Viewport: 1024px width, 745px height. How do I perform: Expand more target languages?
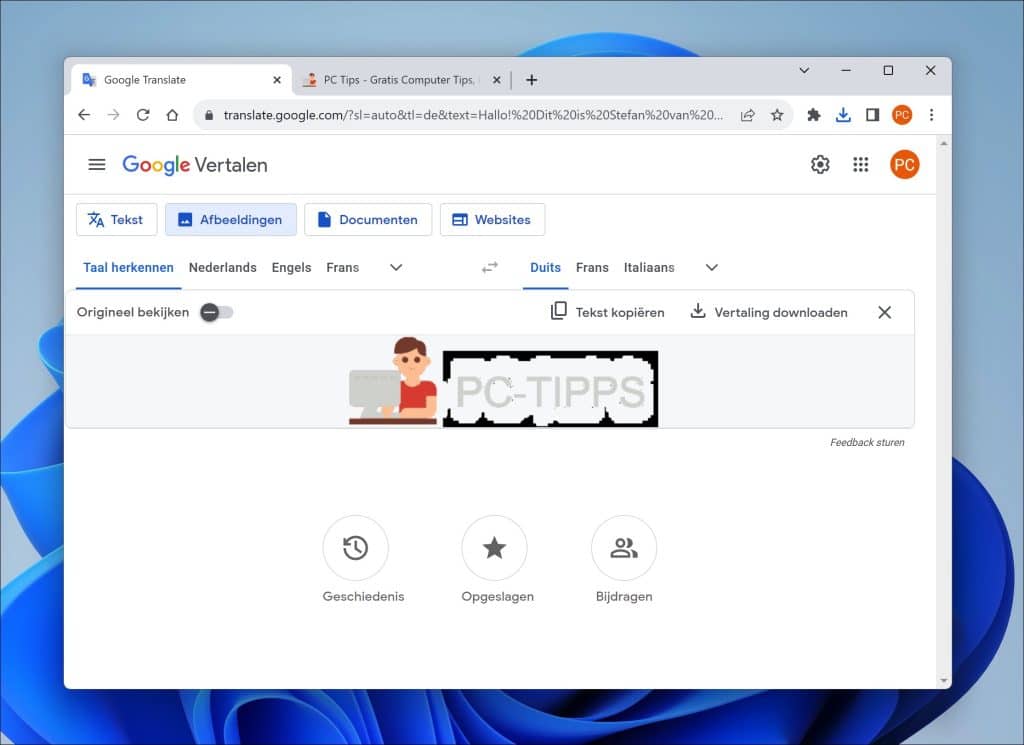[x=712, y=267]
